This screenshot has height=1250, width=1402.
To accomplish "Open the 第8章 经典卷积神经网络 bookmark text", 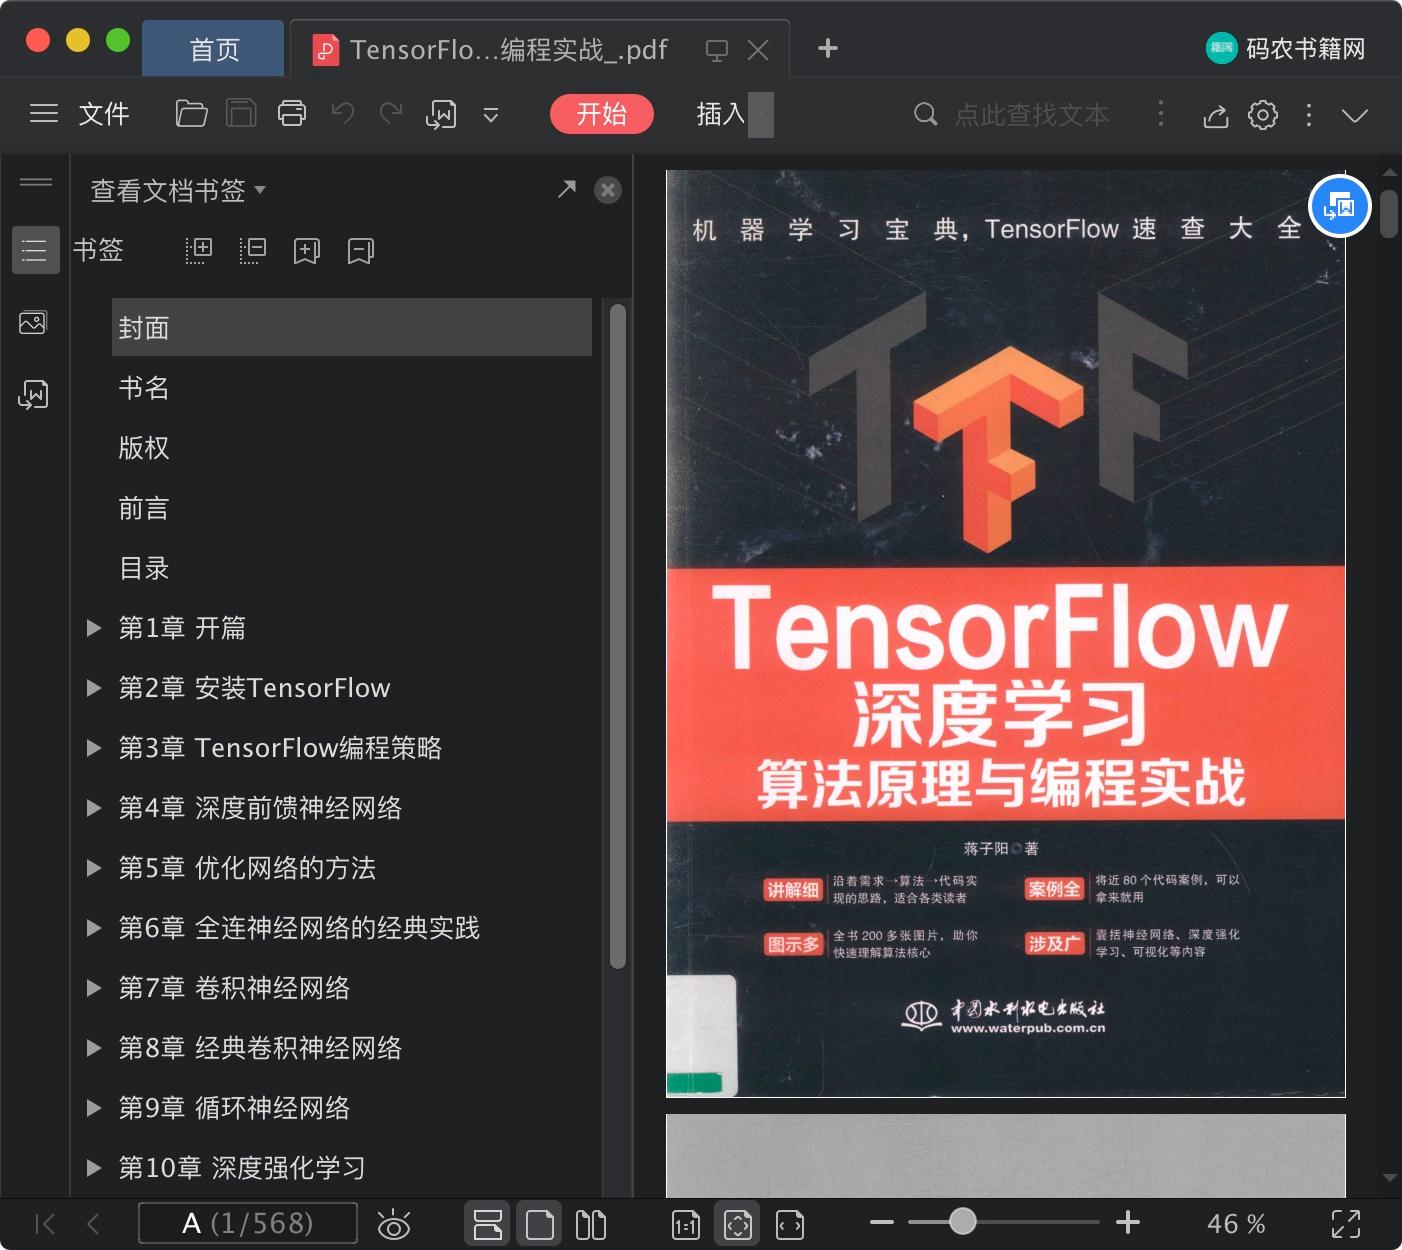I will (260, 1048).
